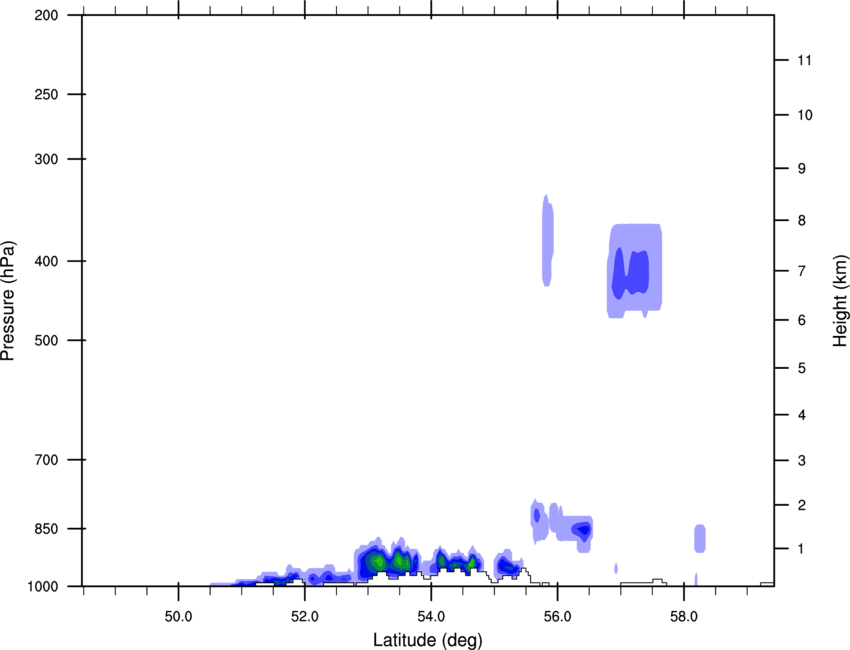This screenshot has width=850, height=650.
Task: Select the 700 pressure tick label
Action: click(x=46, y=460)
